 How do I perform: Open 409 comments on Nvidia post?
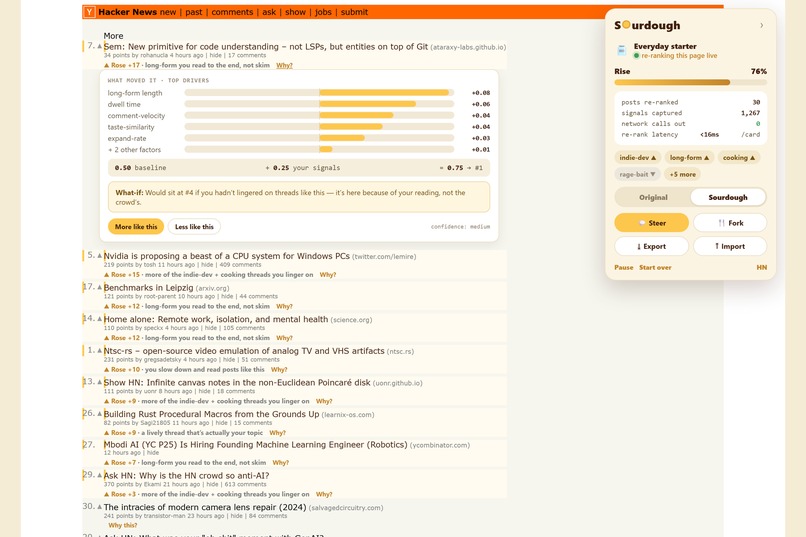pos(240,265)
